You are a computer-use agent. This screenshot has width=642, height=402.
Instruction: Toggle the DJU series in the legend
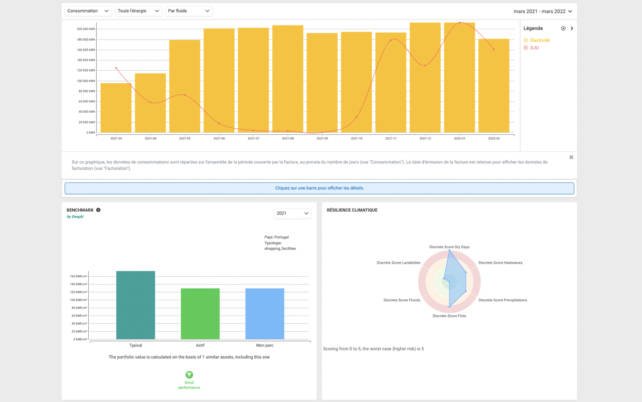pos(533,47)
